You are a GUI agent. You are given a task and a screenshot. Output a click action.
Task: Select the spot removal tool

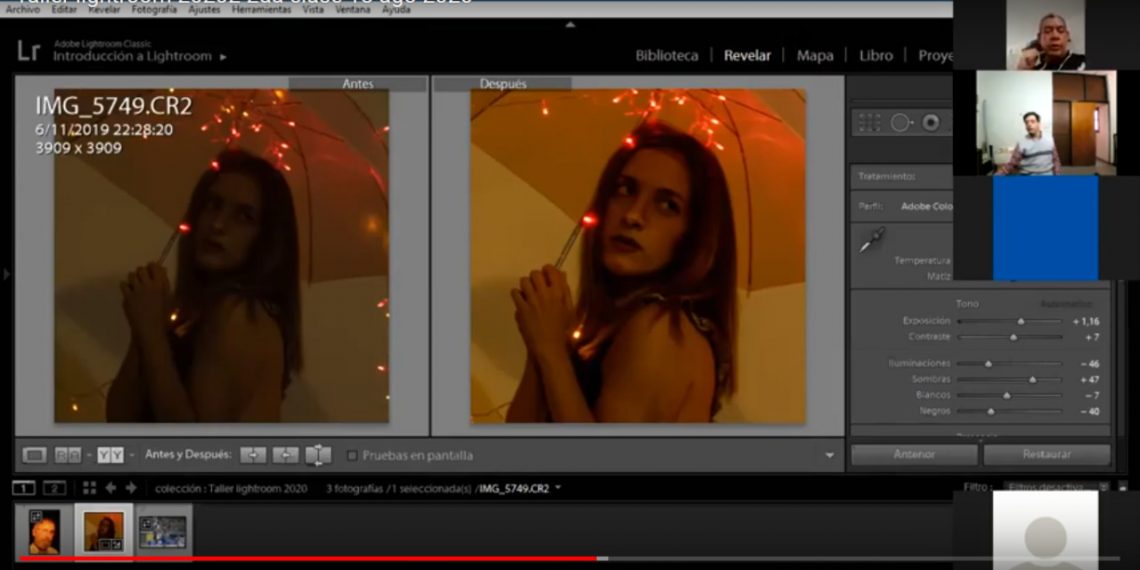coord(901,122)
